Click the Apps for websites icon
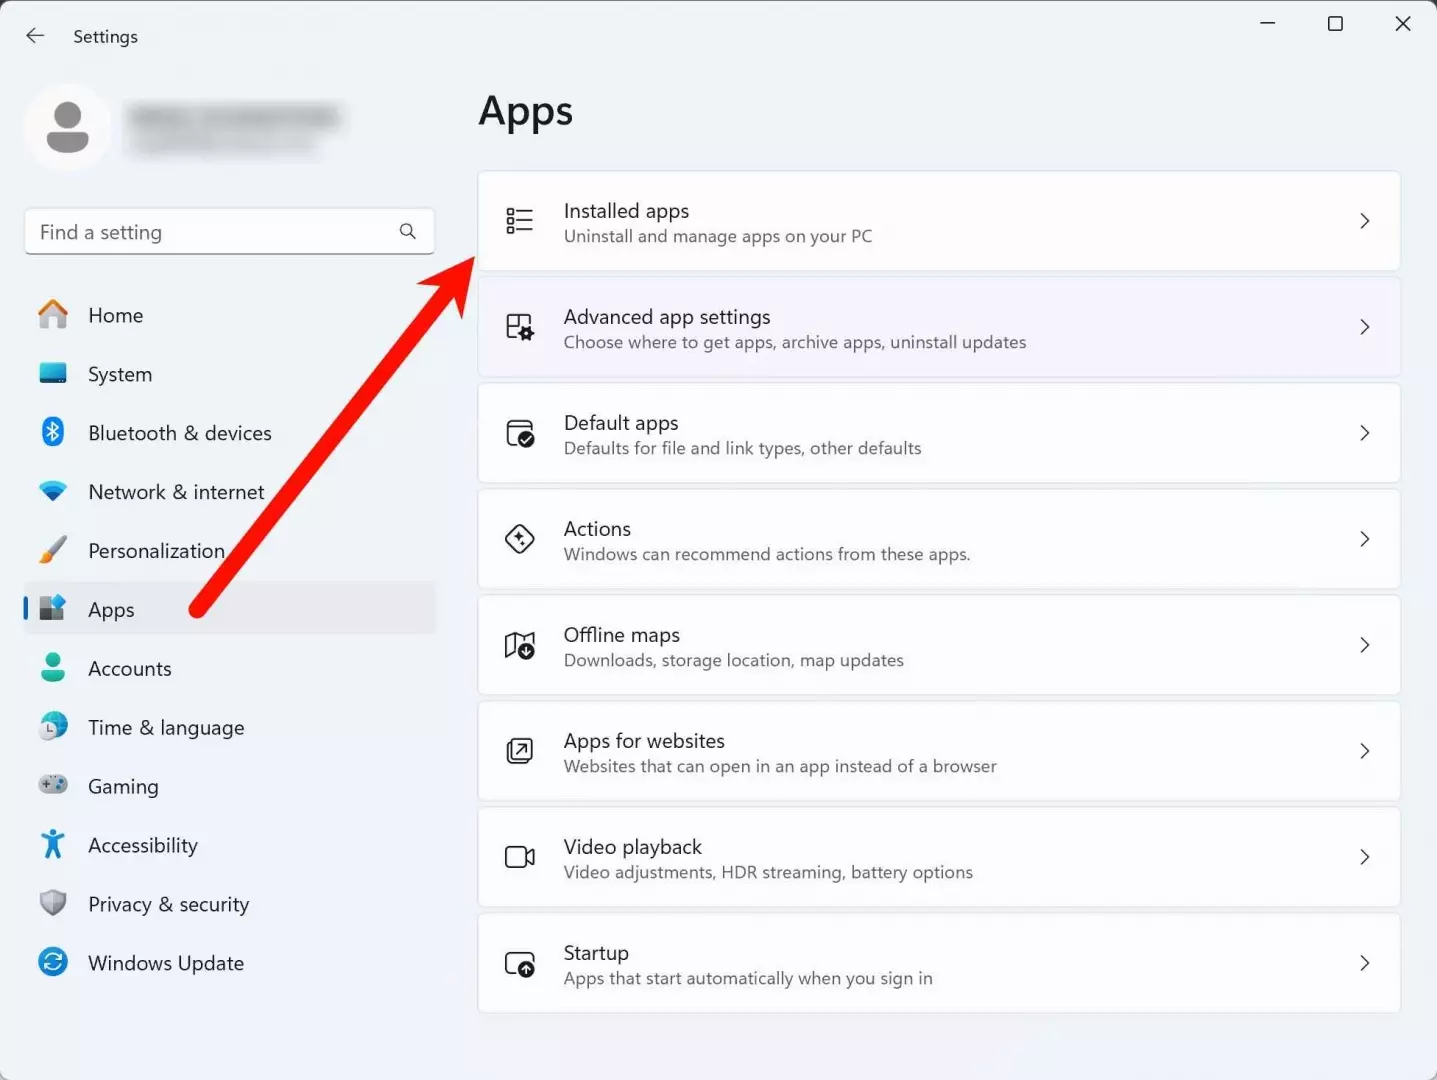The image size is (1437, 1080). [520, 751]
